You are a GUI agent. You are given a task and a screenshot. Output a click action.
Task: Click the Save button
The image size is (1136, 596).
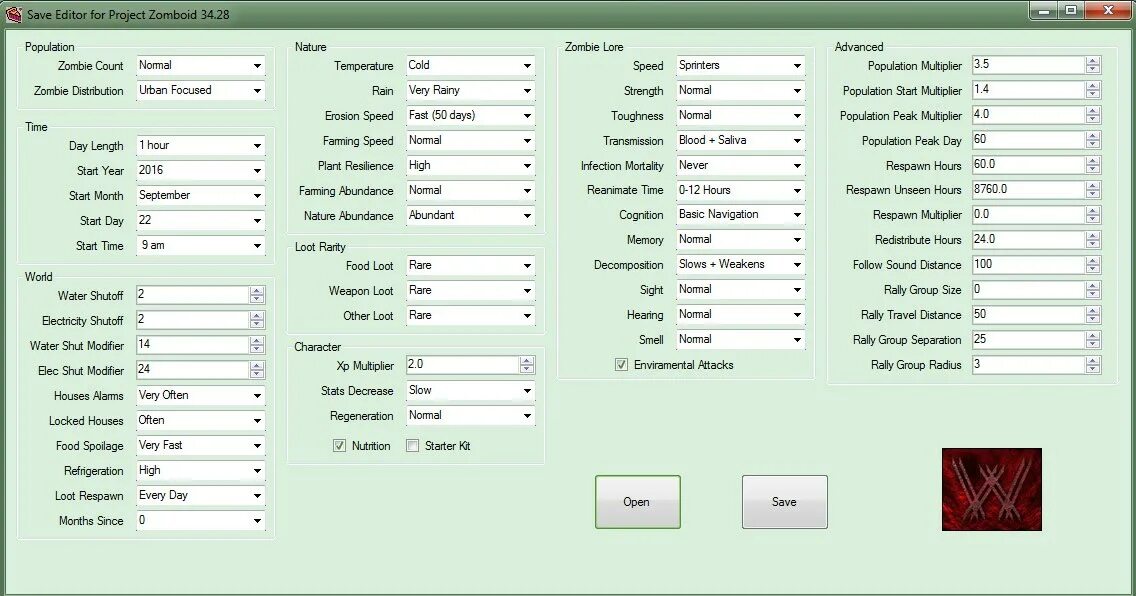tap(785, 502)
